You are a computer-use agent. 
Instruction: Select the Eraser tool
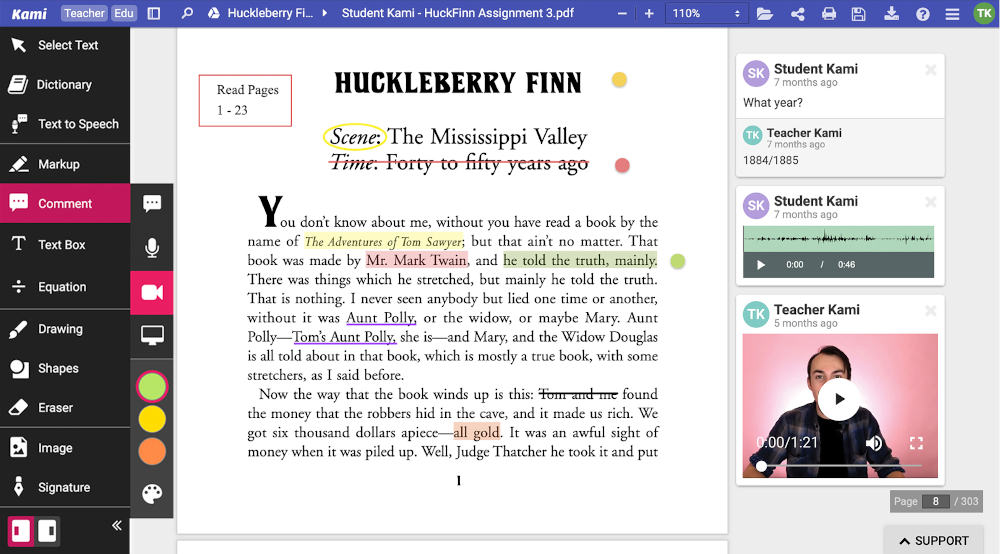[x=64, y=407]
